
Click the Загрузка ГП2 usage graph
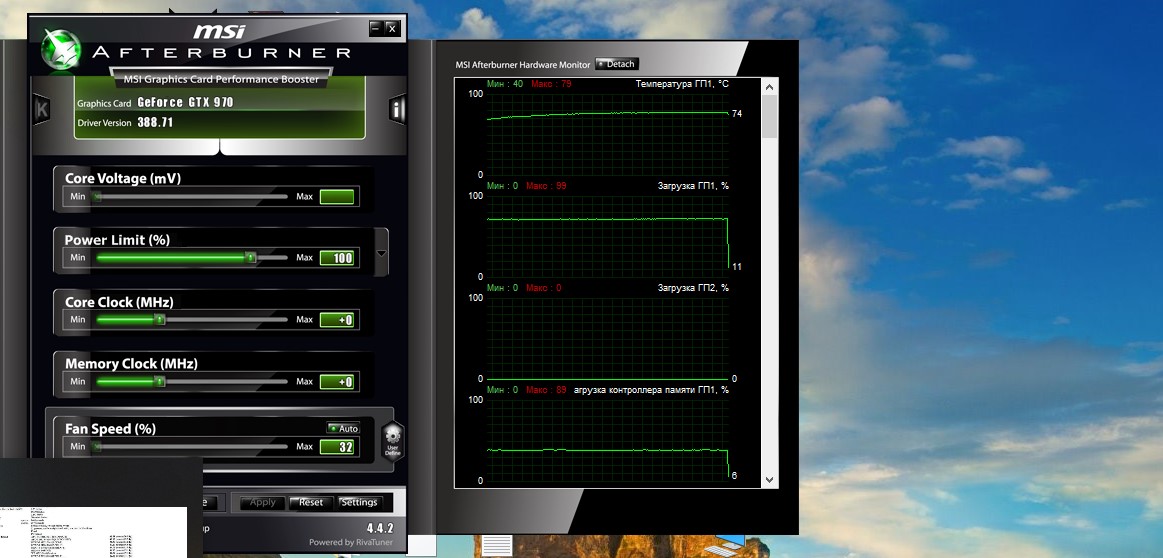pyautogui.click(x=607, y=338)
